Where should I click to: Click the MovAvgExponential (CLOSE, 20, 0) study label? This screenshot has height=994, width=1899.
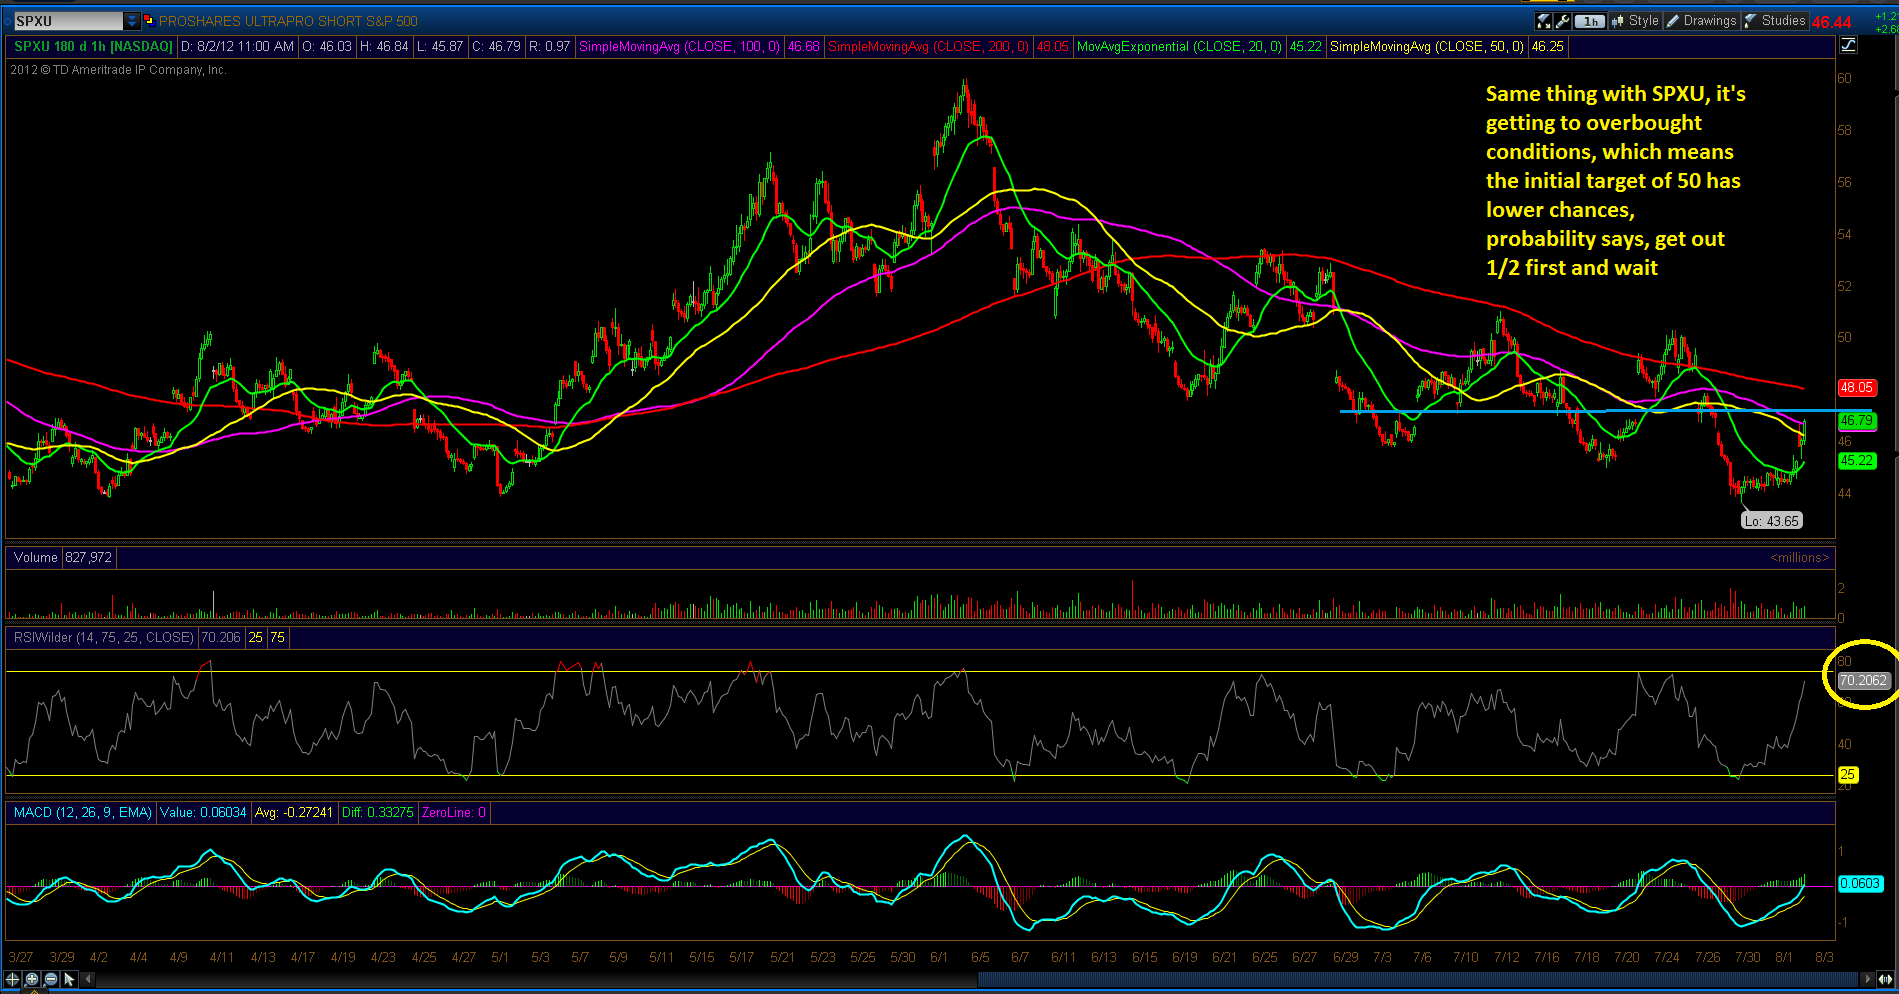pyautogui.click(x=1180, y=47)
